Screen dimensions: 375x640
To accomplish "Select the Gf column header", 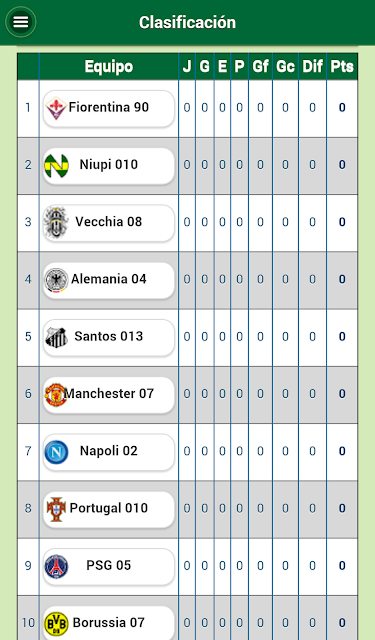I will point(260,66).
